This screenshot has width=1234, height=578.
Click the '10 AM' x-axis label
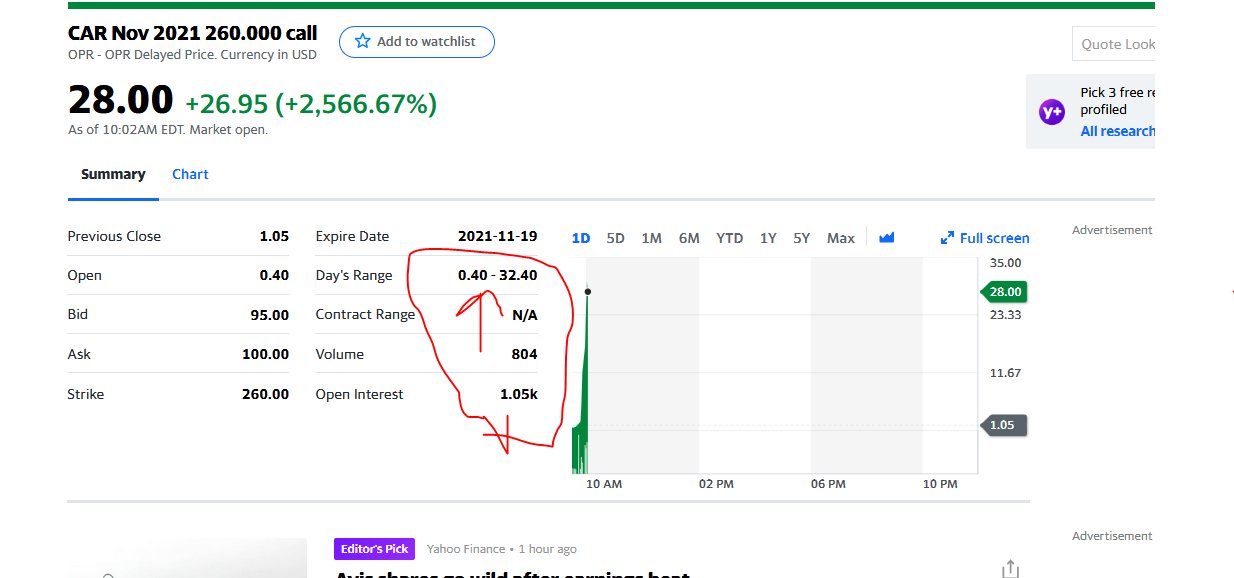[604, 484]
